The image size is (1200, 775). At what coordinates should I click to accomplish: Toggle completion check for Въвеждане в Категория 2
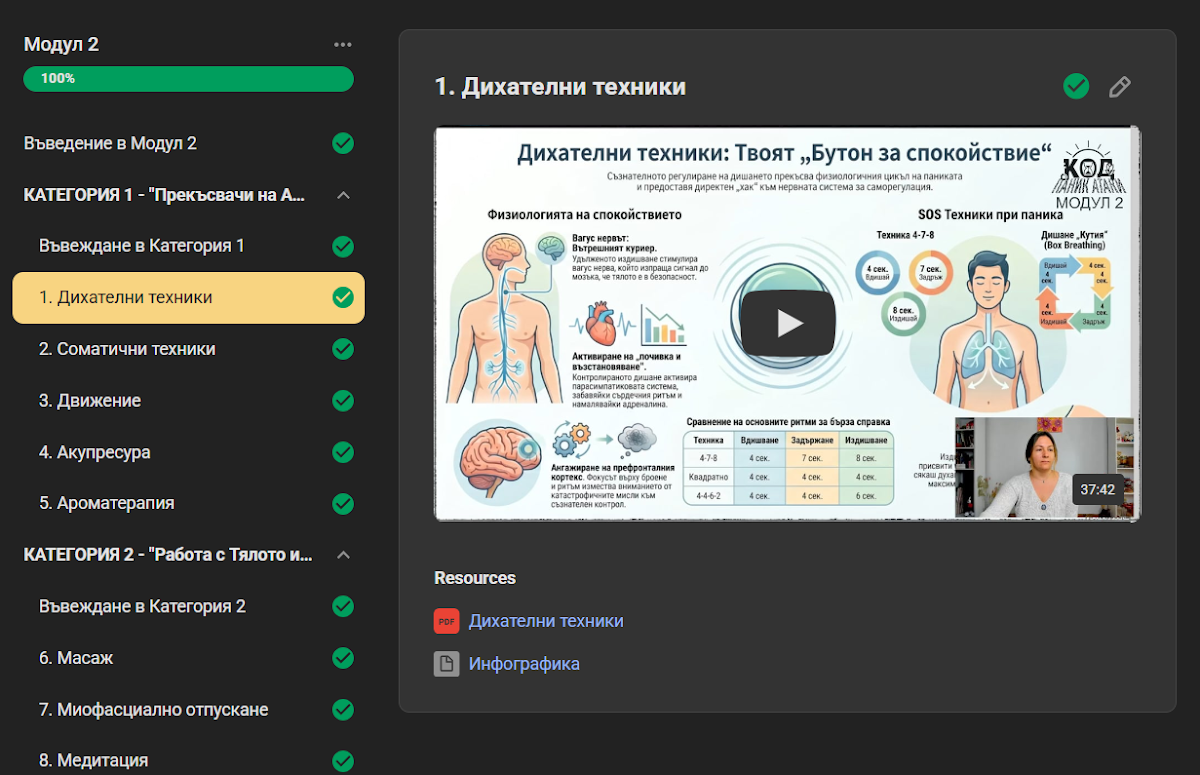343,606
